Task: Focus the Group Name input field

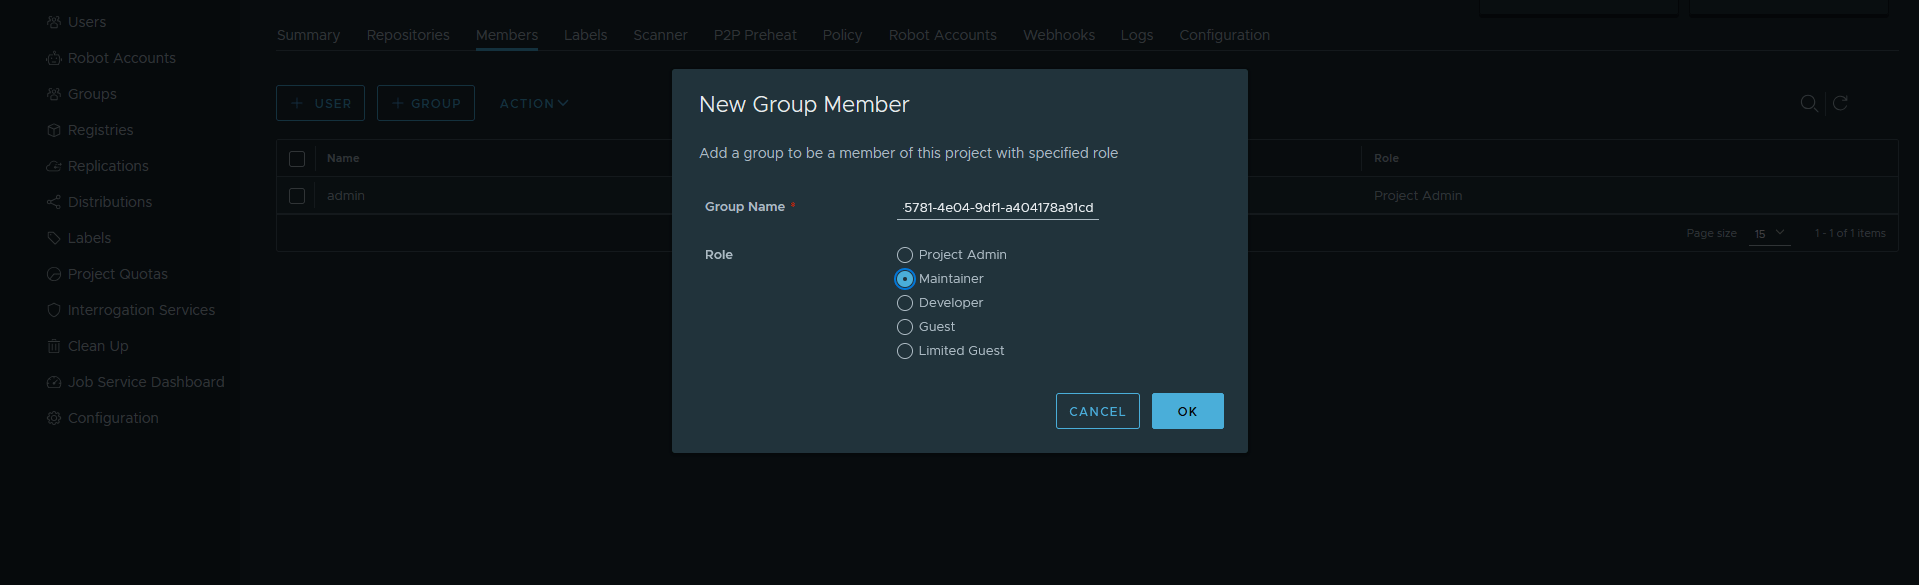Action: pos(998,208)
